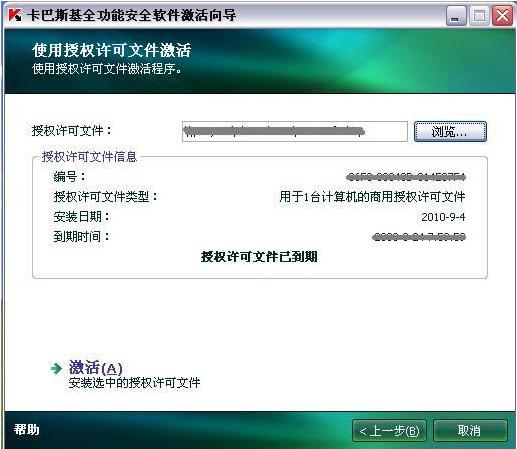Click the greyed-out maximize button
Viewport: 517px width, 449px height.
pos(479,16)
